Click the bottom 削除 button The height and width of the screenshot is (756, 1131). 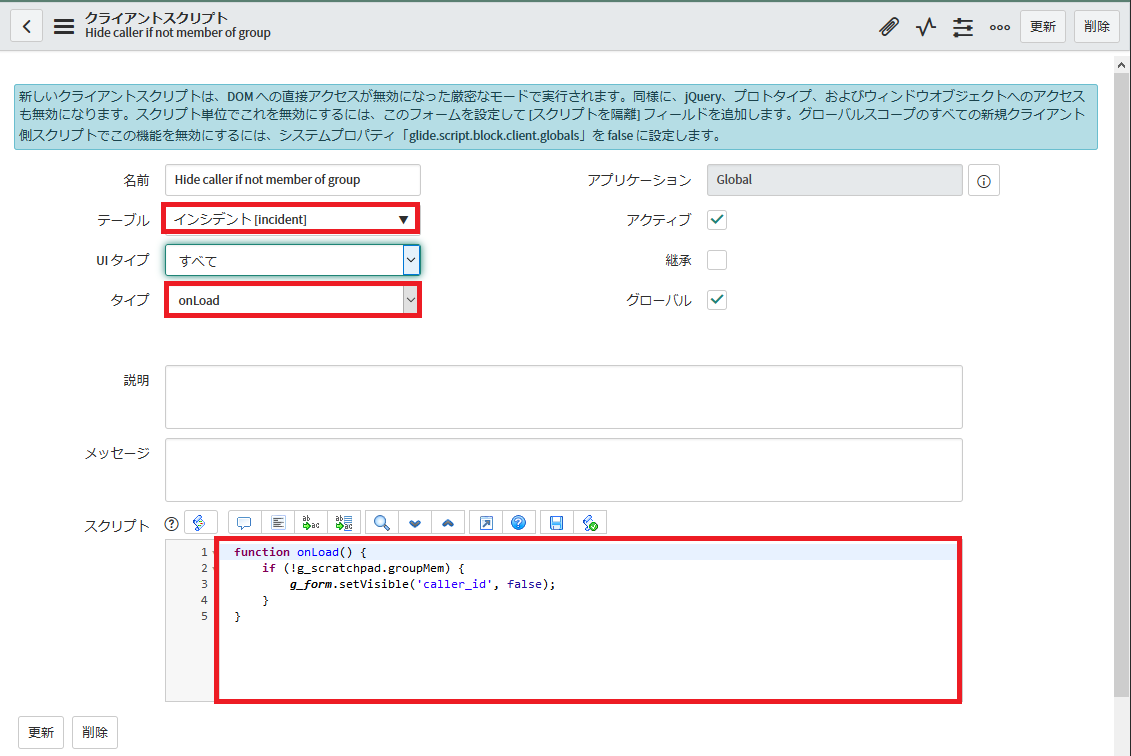pyautogui.click(x=94, y=732)
